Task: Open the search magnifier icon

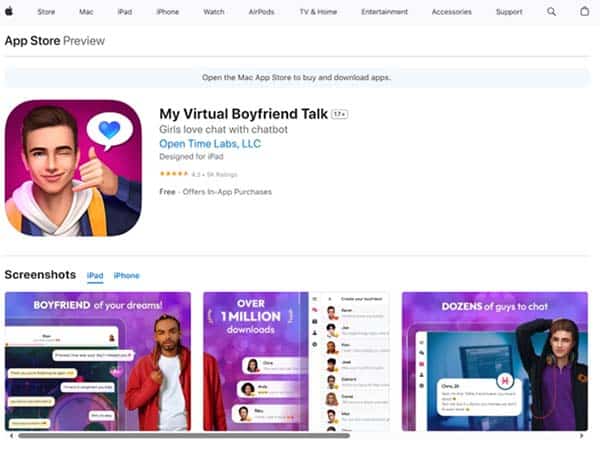Action: 551,12
